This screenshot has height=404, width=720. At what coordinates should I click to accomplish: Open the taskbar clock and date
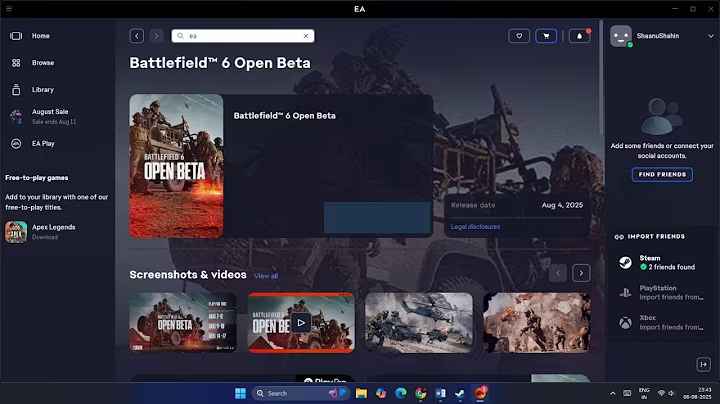tap(697, 393)
